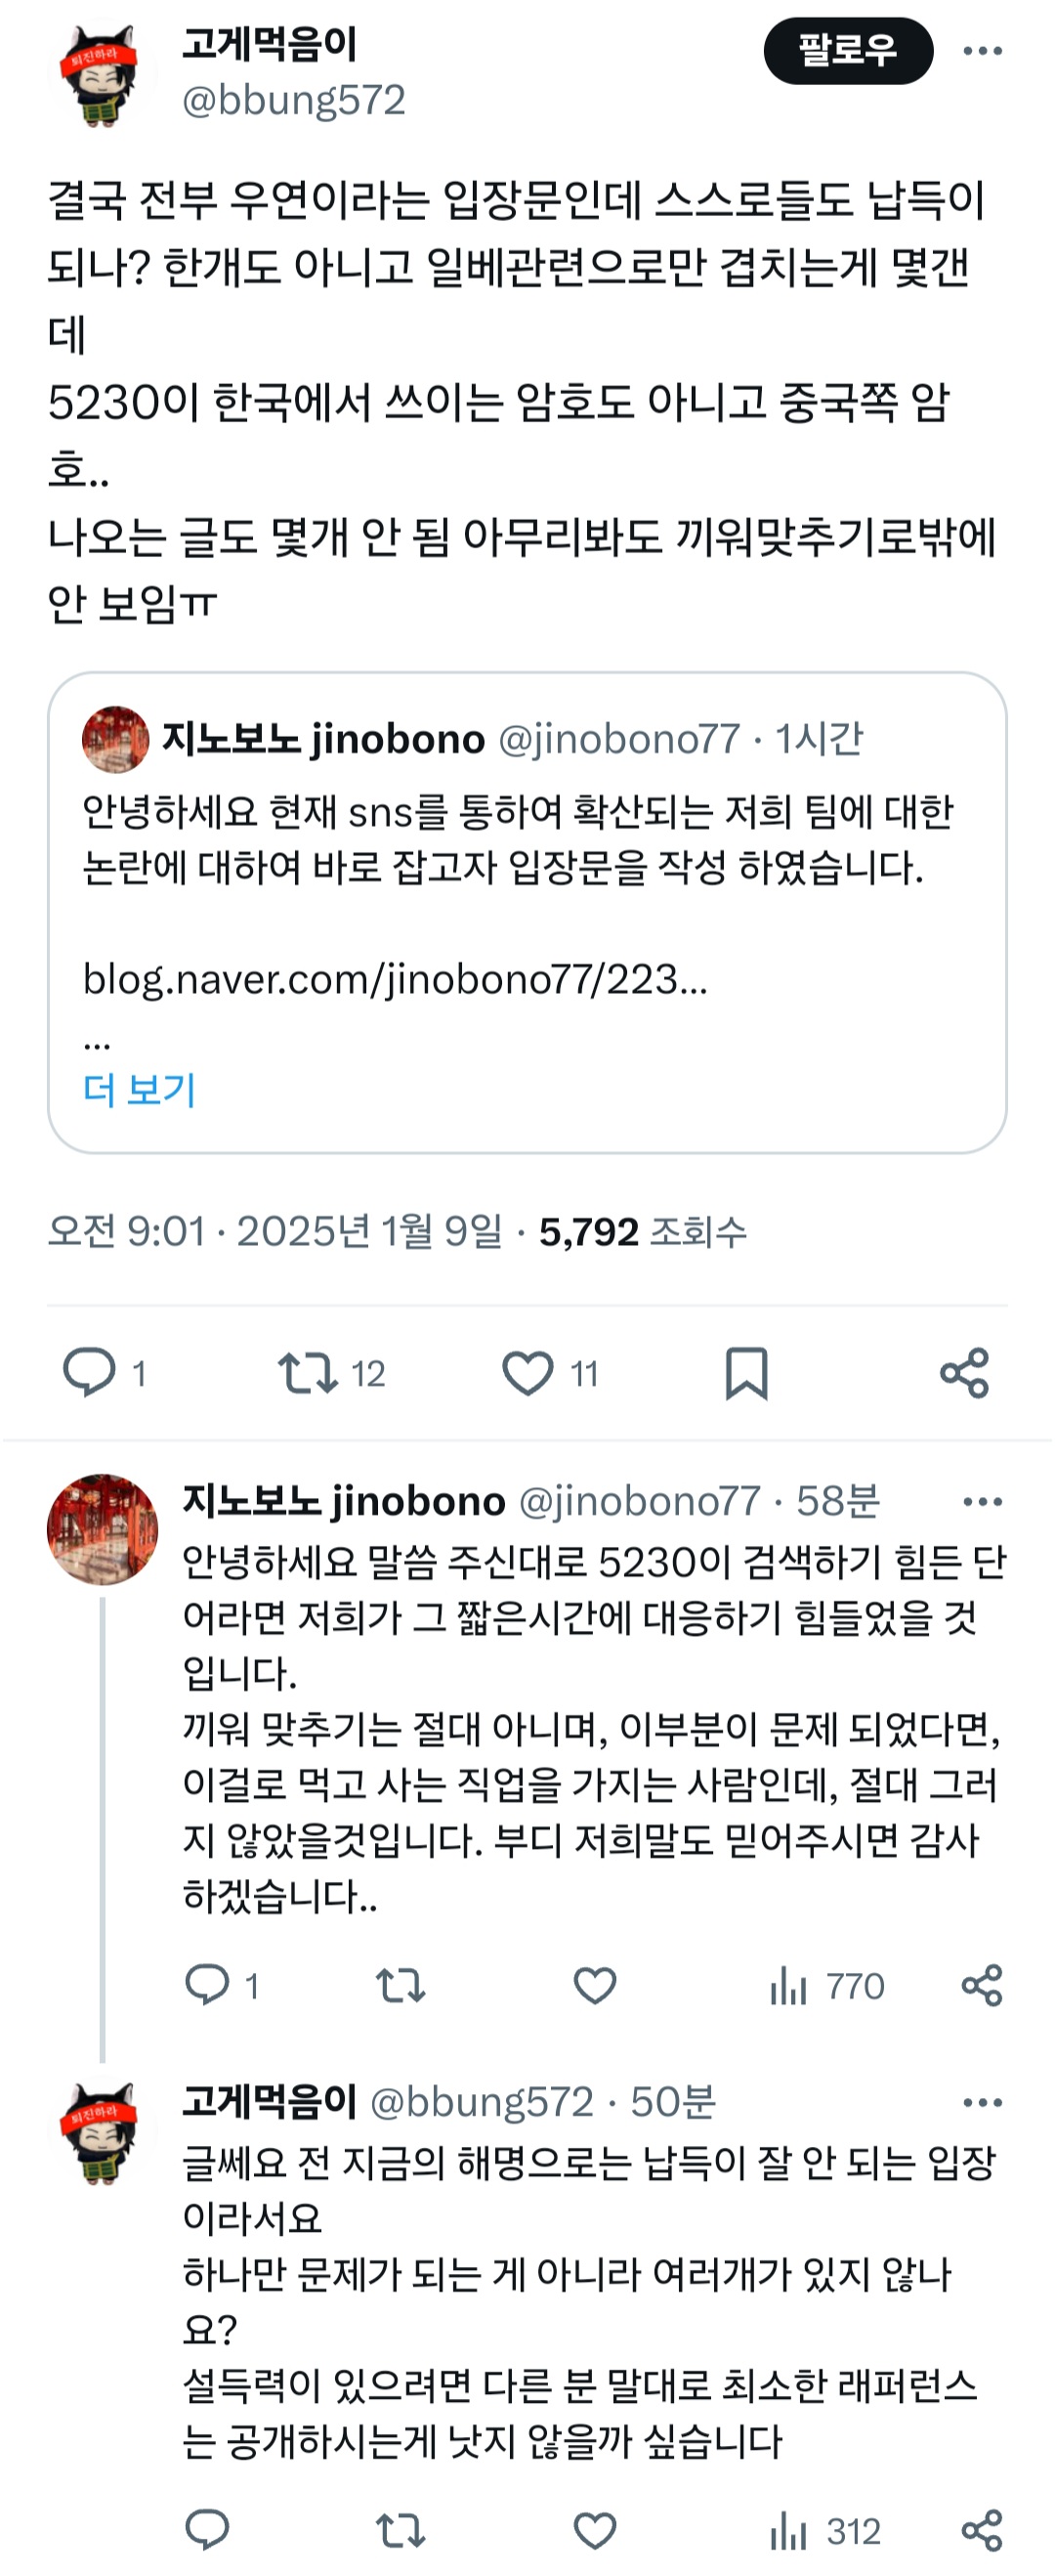Reply to the main tweet

(x=88, y=1372)
